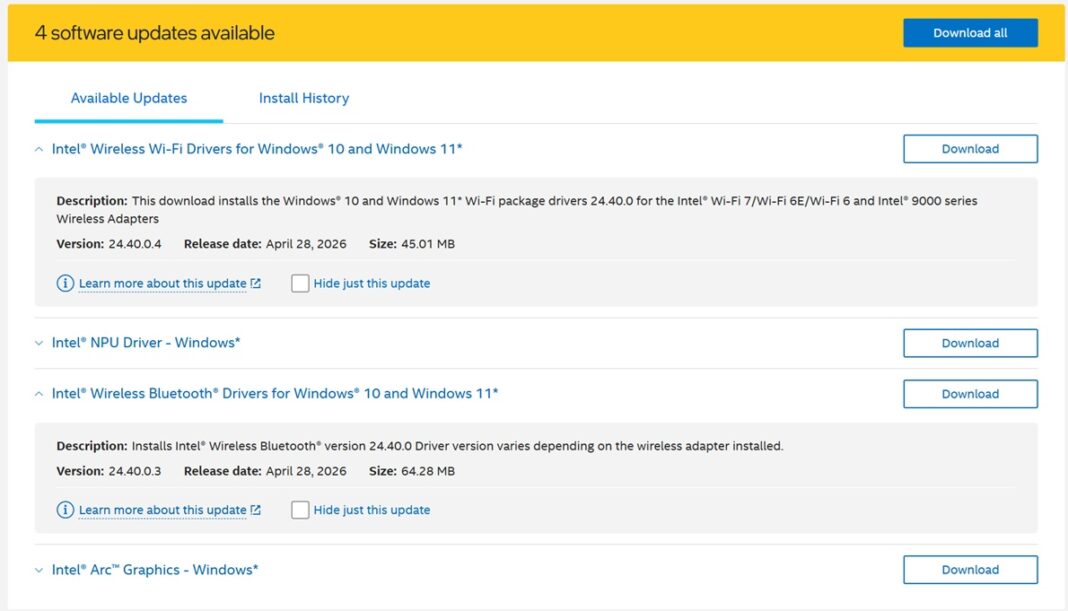Viewport: 1068px width, 611px height.
Task: Select the Available Updates tab
Action: coord(128,97)
